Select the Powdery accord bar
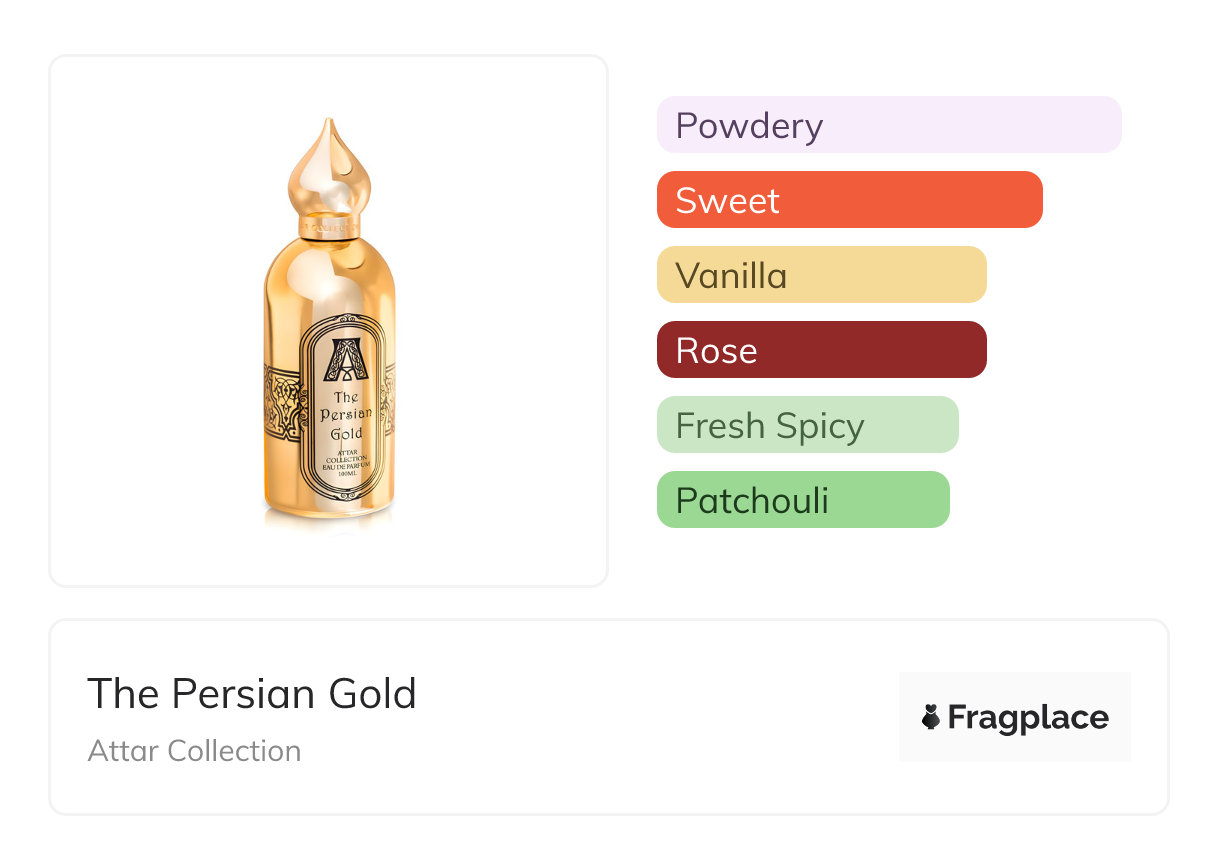1218x864 pixels. [889, 125]
